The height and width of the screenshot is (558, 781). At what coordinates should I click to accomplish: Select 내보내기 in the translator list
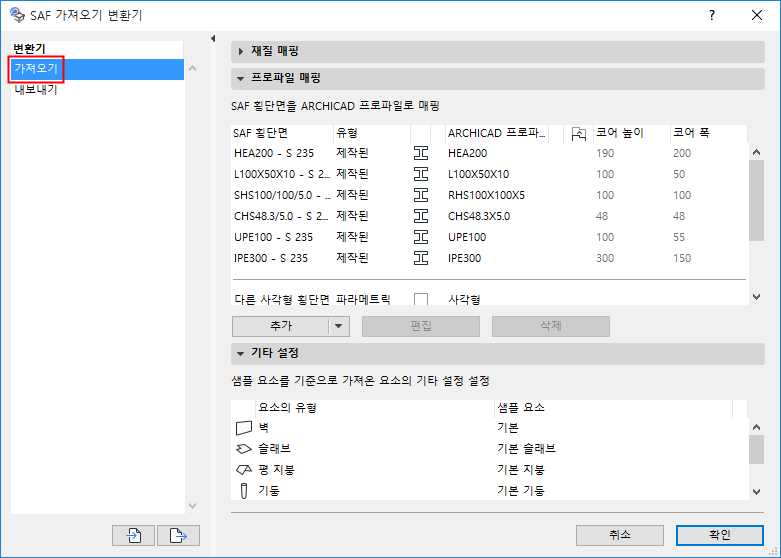pyautogui.click(x=97, y=90)
